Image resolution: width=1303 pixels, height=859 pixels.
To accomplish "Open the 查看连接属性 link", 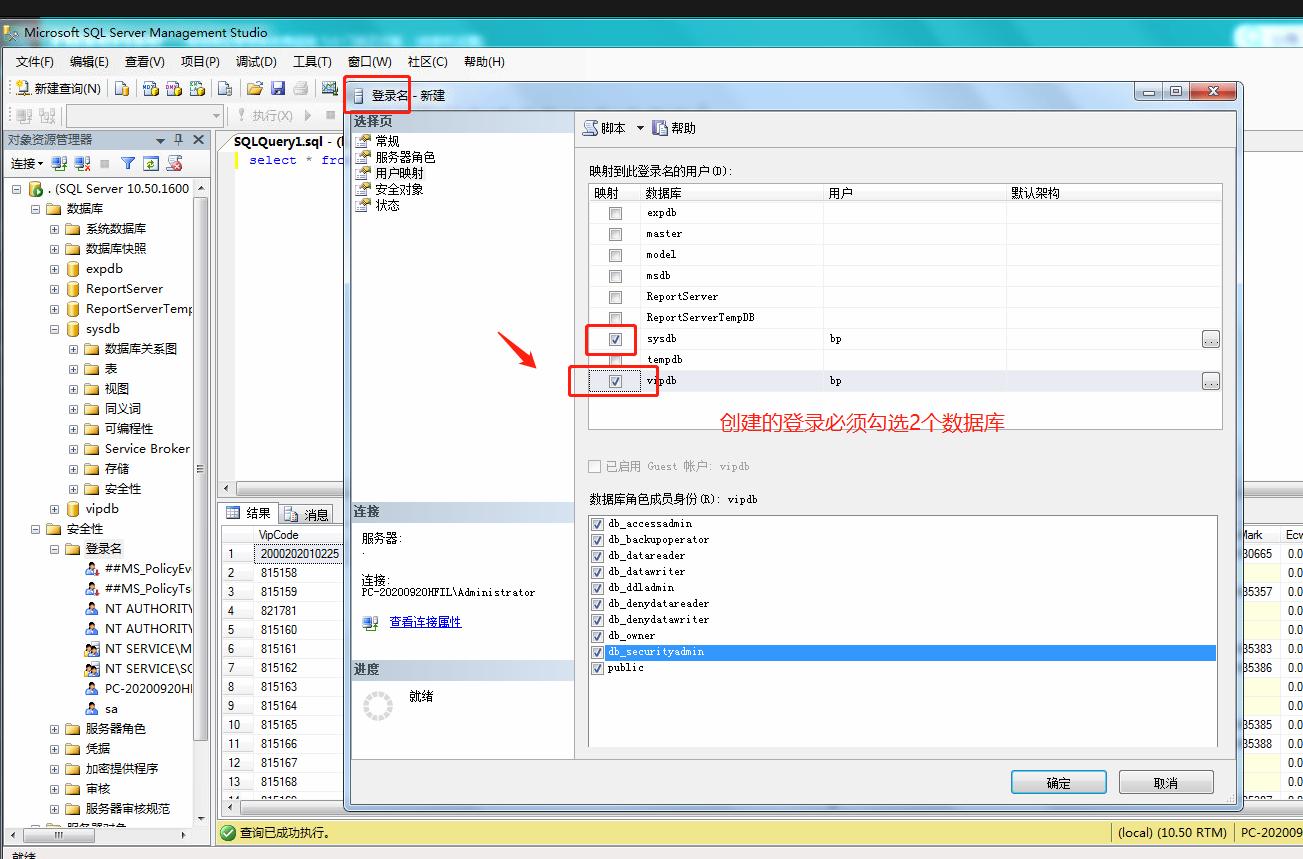I will [x=425, y=622].
